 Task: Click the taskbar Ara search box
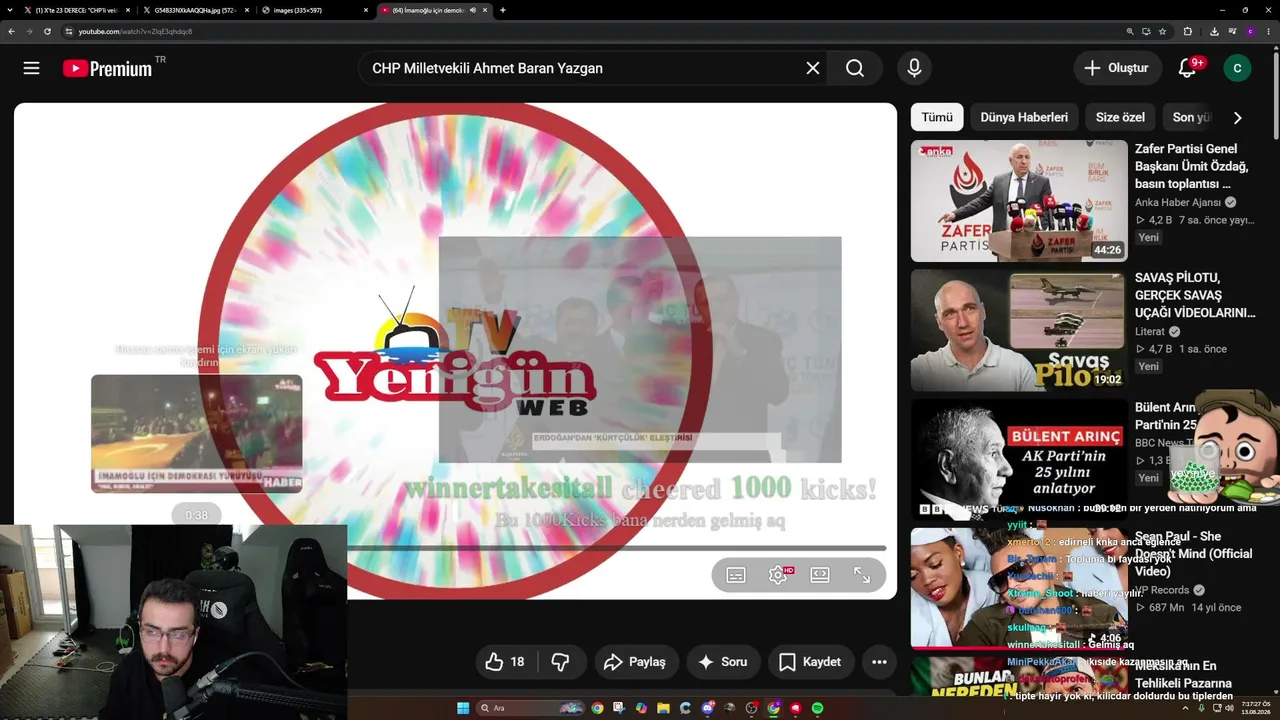pos(528,708)
